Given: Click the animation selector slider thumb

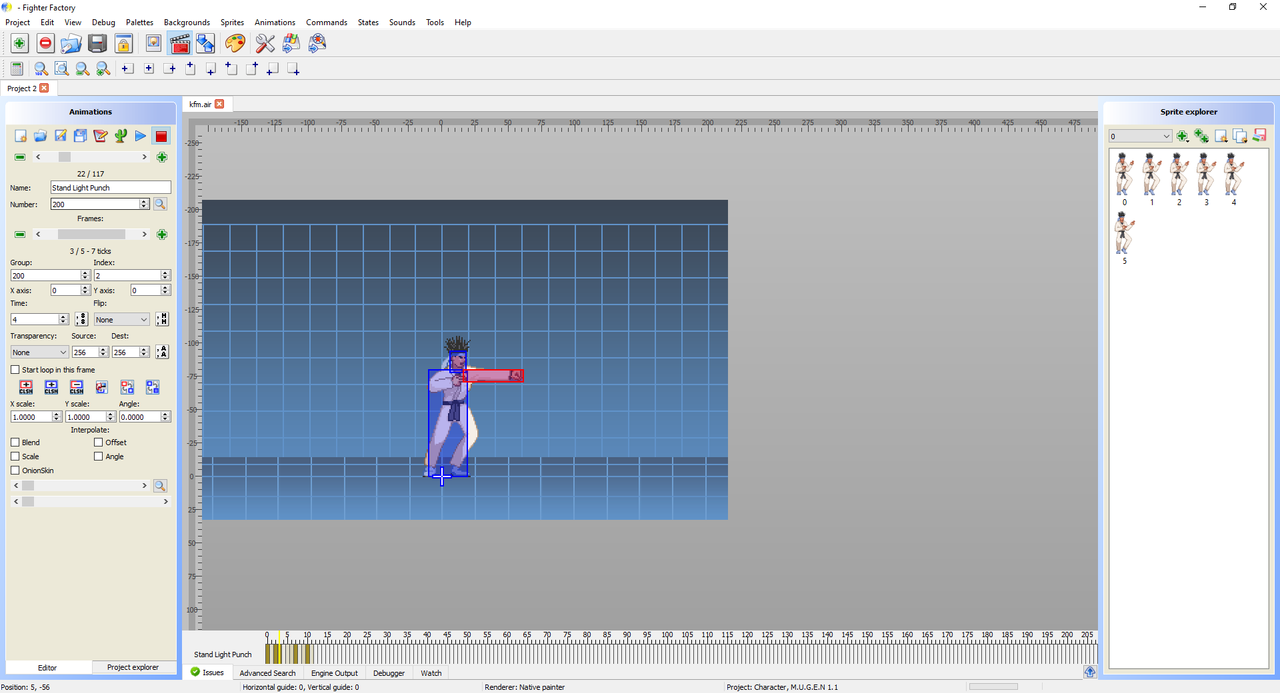Looking at the screenshot, I should pos(64,157).
